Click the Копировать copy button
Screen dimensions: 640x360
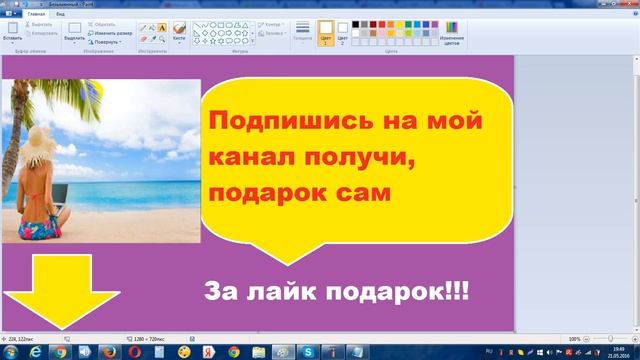[41, 33]
